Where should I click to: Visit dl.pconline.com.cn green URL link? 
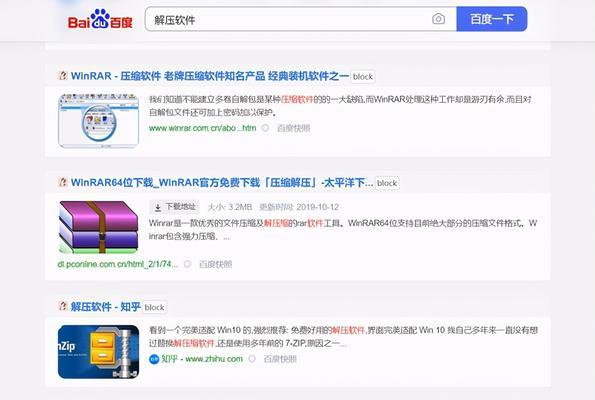click(x=118, y=264)
